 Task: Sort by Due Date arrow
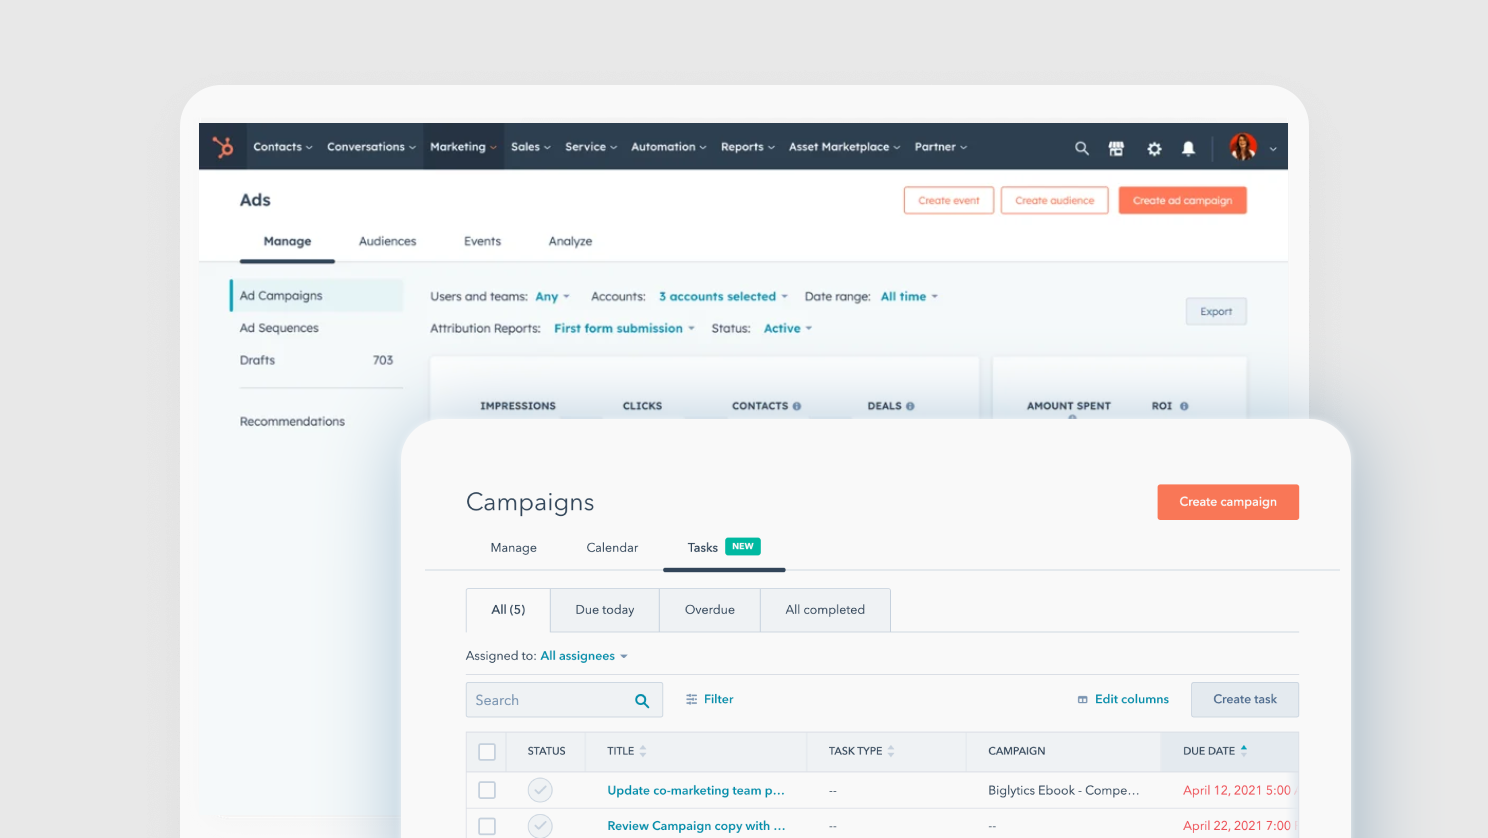[1244, 749]
